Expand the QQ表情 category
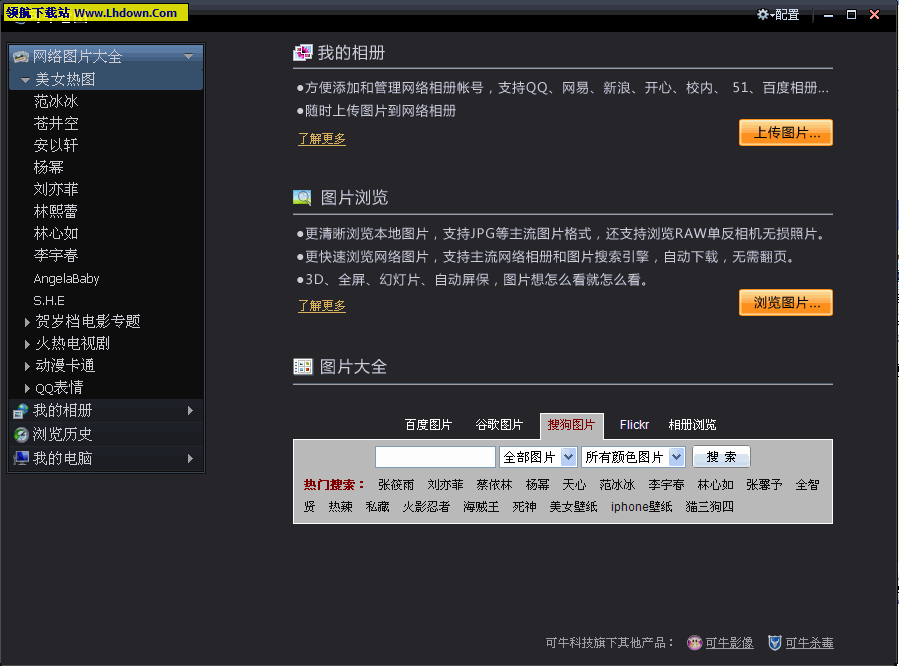899x666 pixels. point(27,388)
